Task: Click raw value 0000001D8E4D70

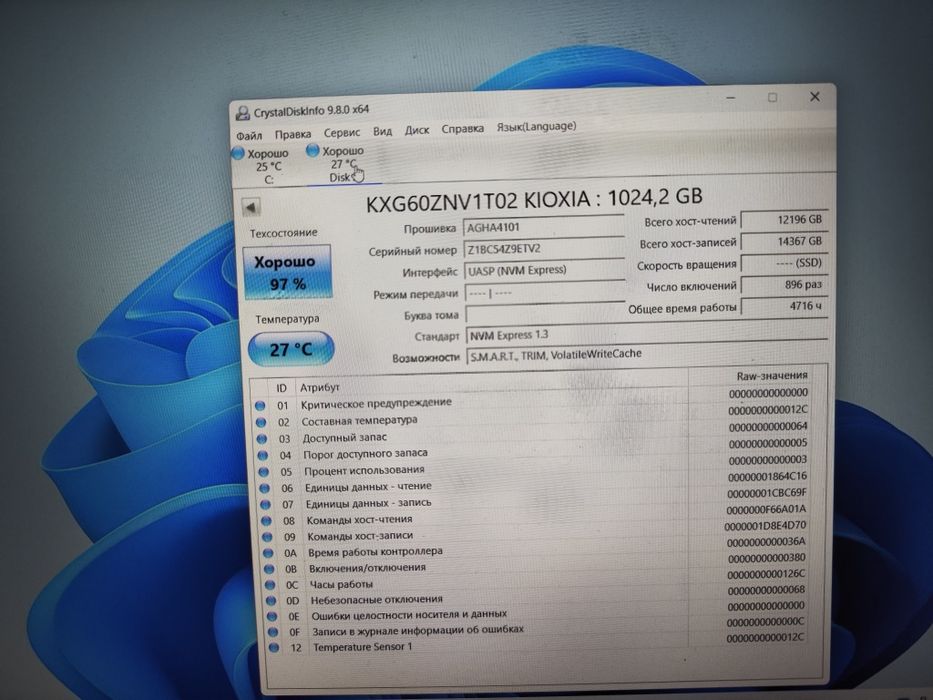Action: click(765, 526)
